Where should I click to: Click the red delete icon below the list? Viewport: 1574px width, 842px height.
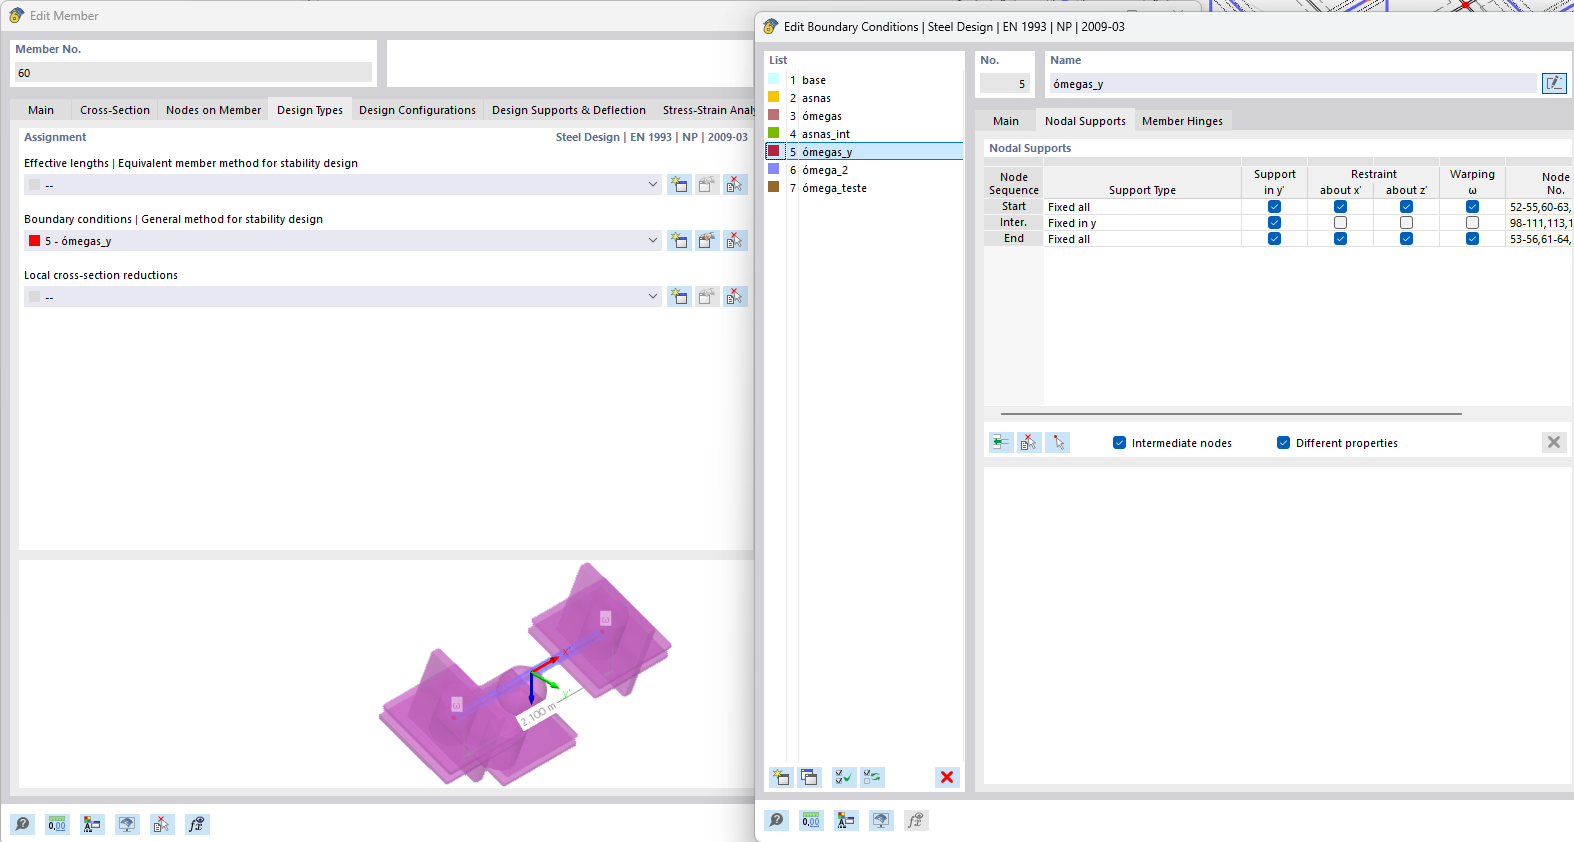(946, 777)
